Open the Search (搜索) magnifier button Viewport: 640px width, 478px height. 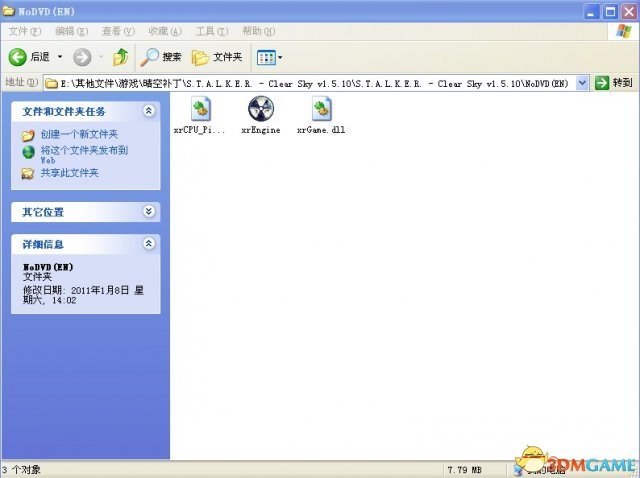point(160,57)
